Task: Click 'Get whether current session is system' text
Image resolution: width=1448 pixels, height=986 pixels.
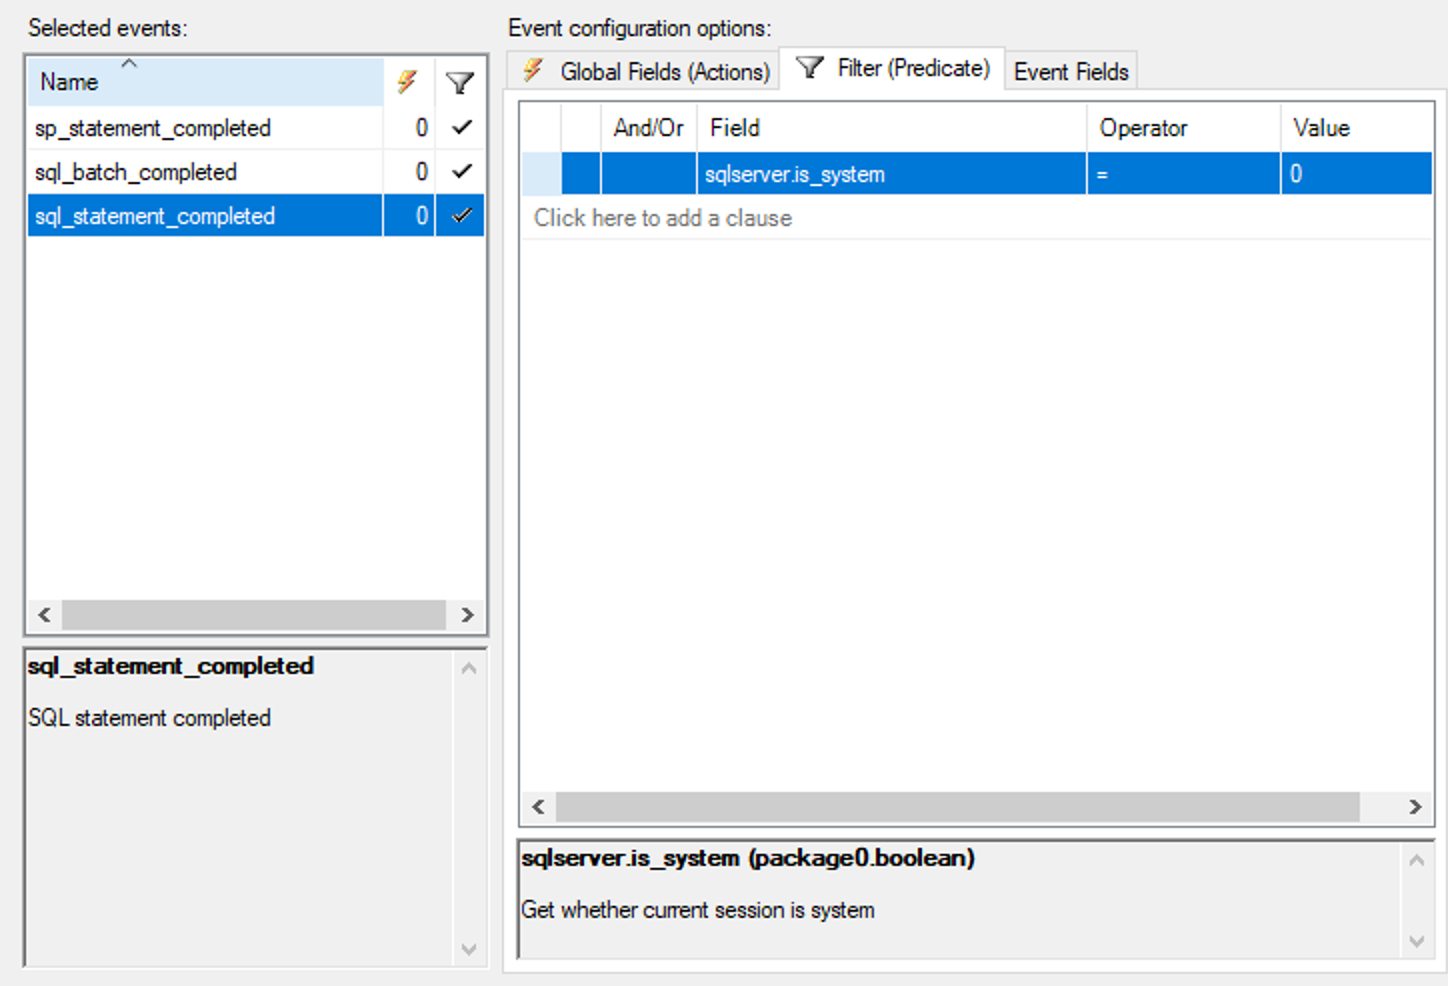Action: pyautogui.click(x=698, y=910)
